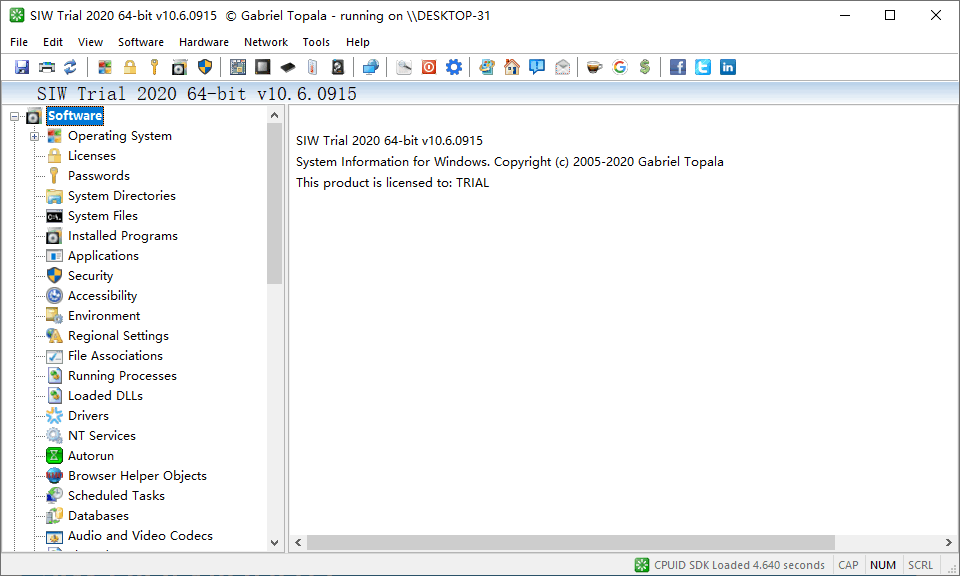Image resolution: width=960 pixels, height=576 pixels.
Task: Click the padlock Licenses toolbar icon
Action: pos(130,67)
